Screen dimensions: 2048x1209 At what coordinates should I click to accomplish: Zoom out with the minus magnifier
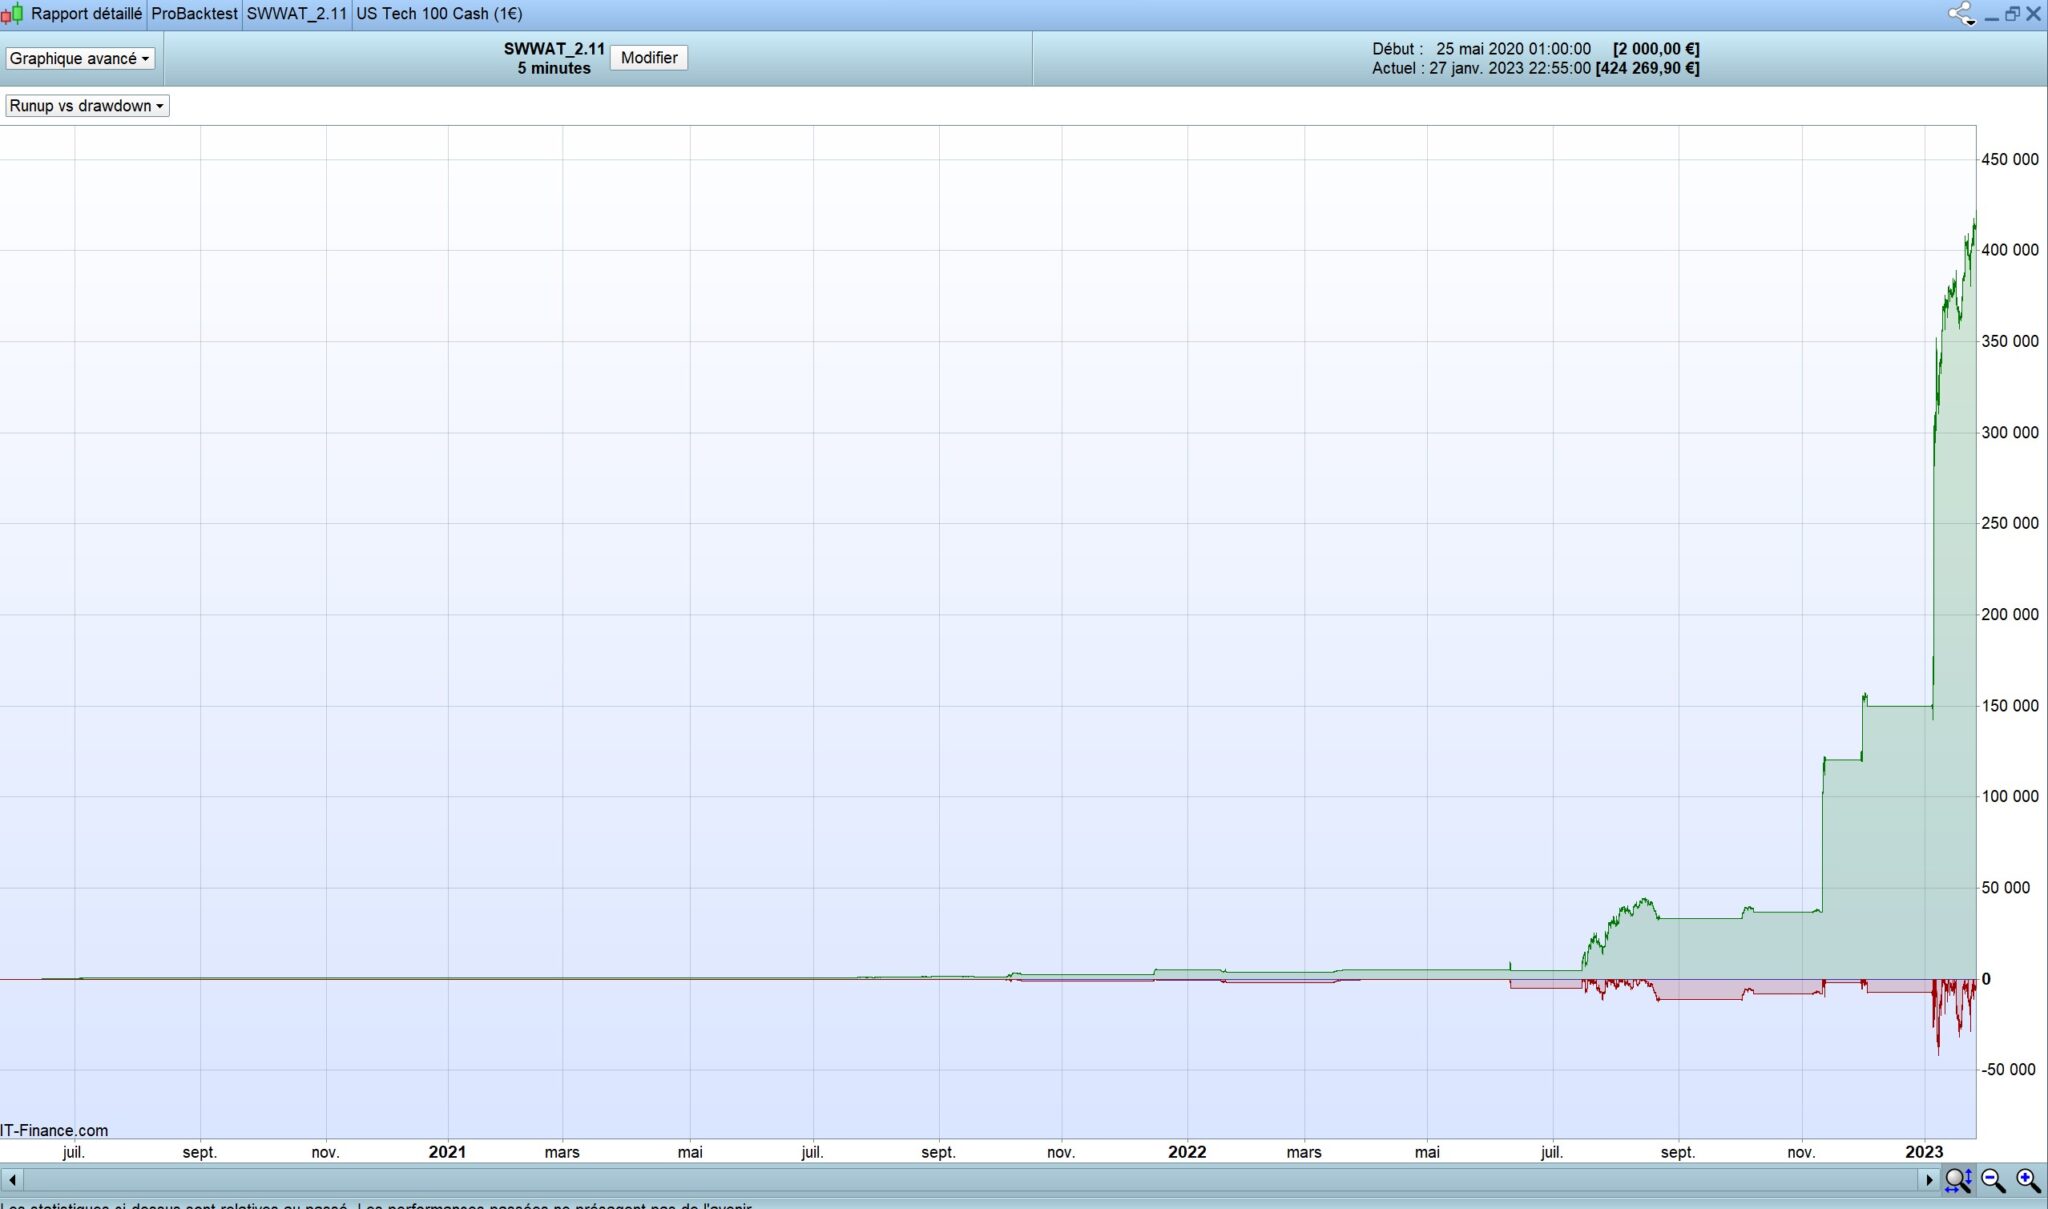1993,1180
